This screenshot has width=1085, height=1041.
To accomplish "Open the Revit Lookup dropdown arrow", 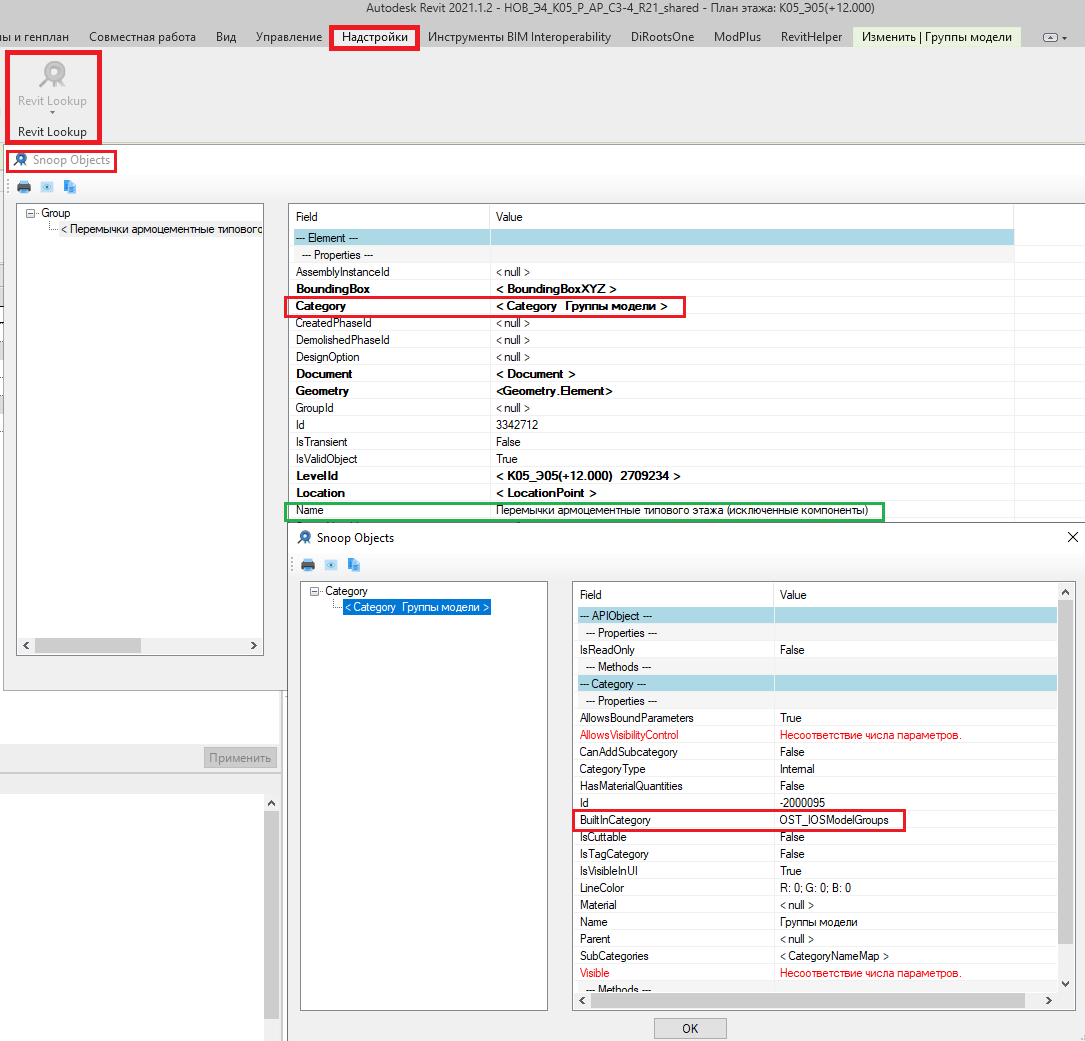I will click(x=53, y=112).
